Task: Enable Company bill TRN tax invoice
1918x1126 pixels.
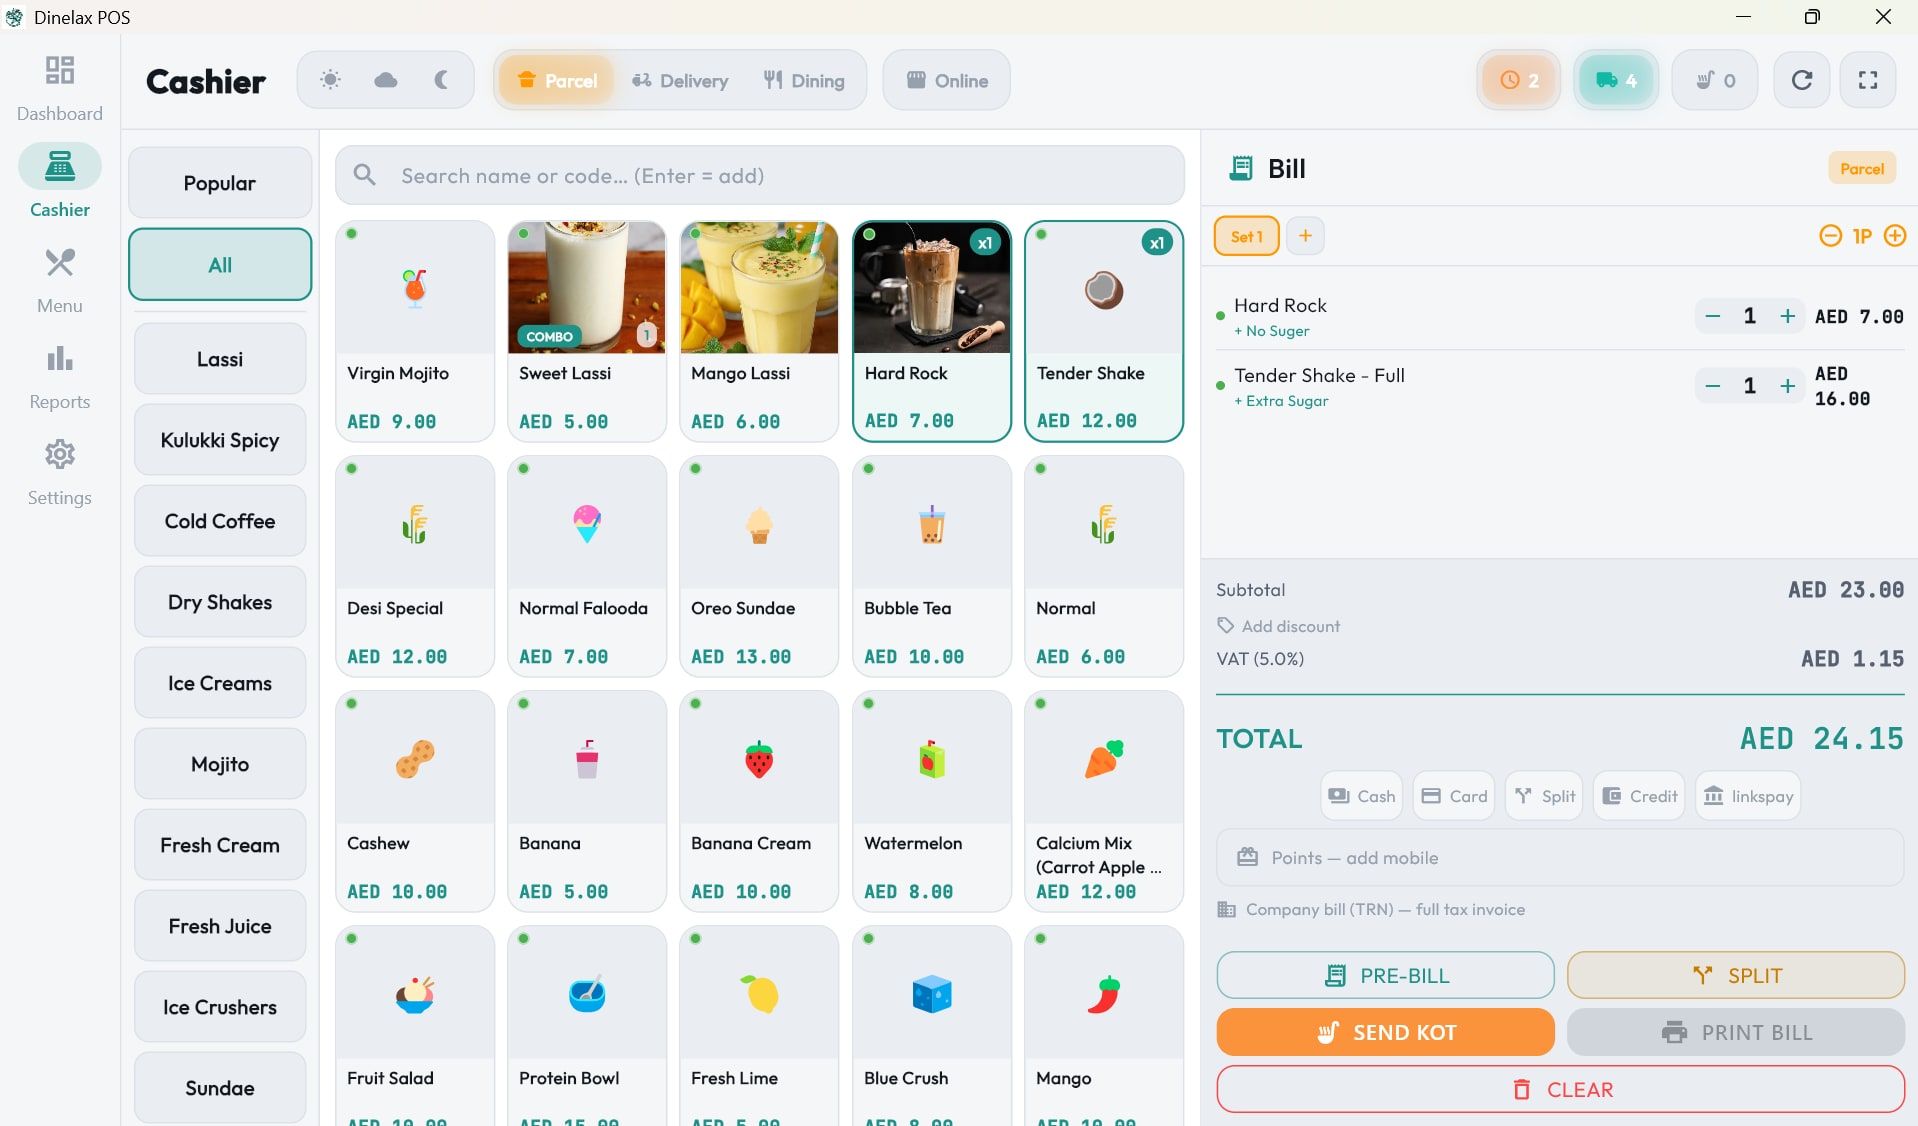Action: click(1371, 909)
